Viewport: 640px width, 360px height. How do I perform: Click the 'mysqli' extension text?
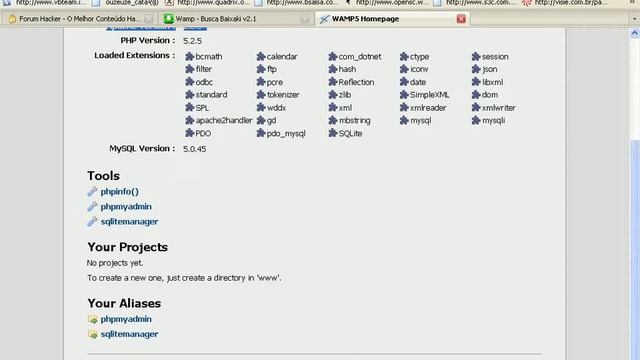click(493, 120)
